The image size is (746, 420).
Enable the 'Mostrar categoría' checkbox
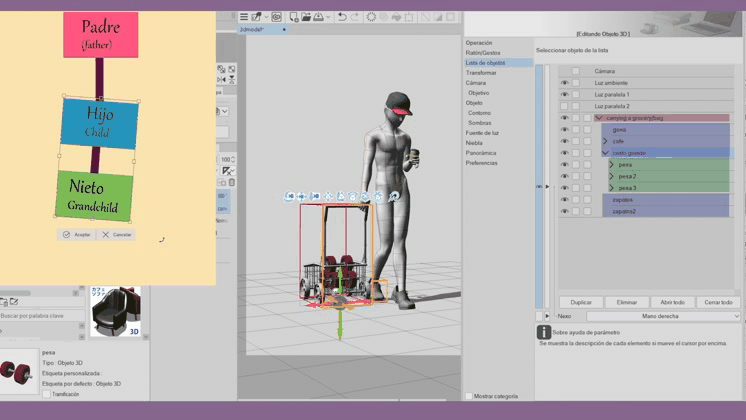(x=469, y=396)
